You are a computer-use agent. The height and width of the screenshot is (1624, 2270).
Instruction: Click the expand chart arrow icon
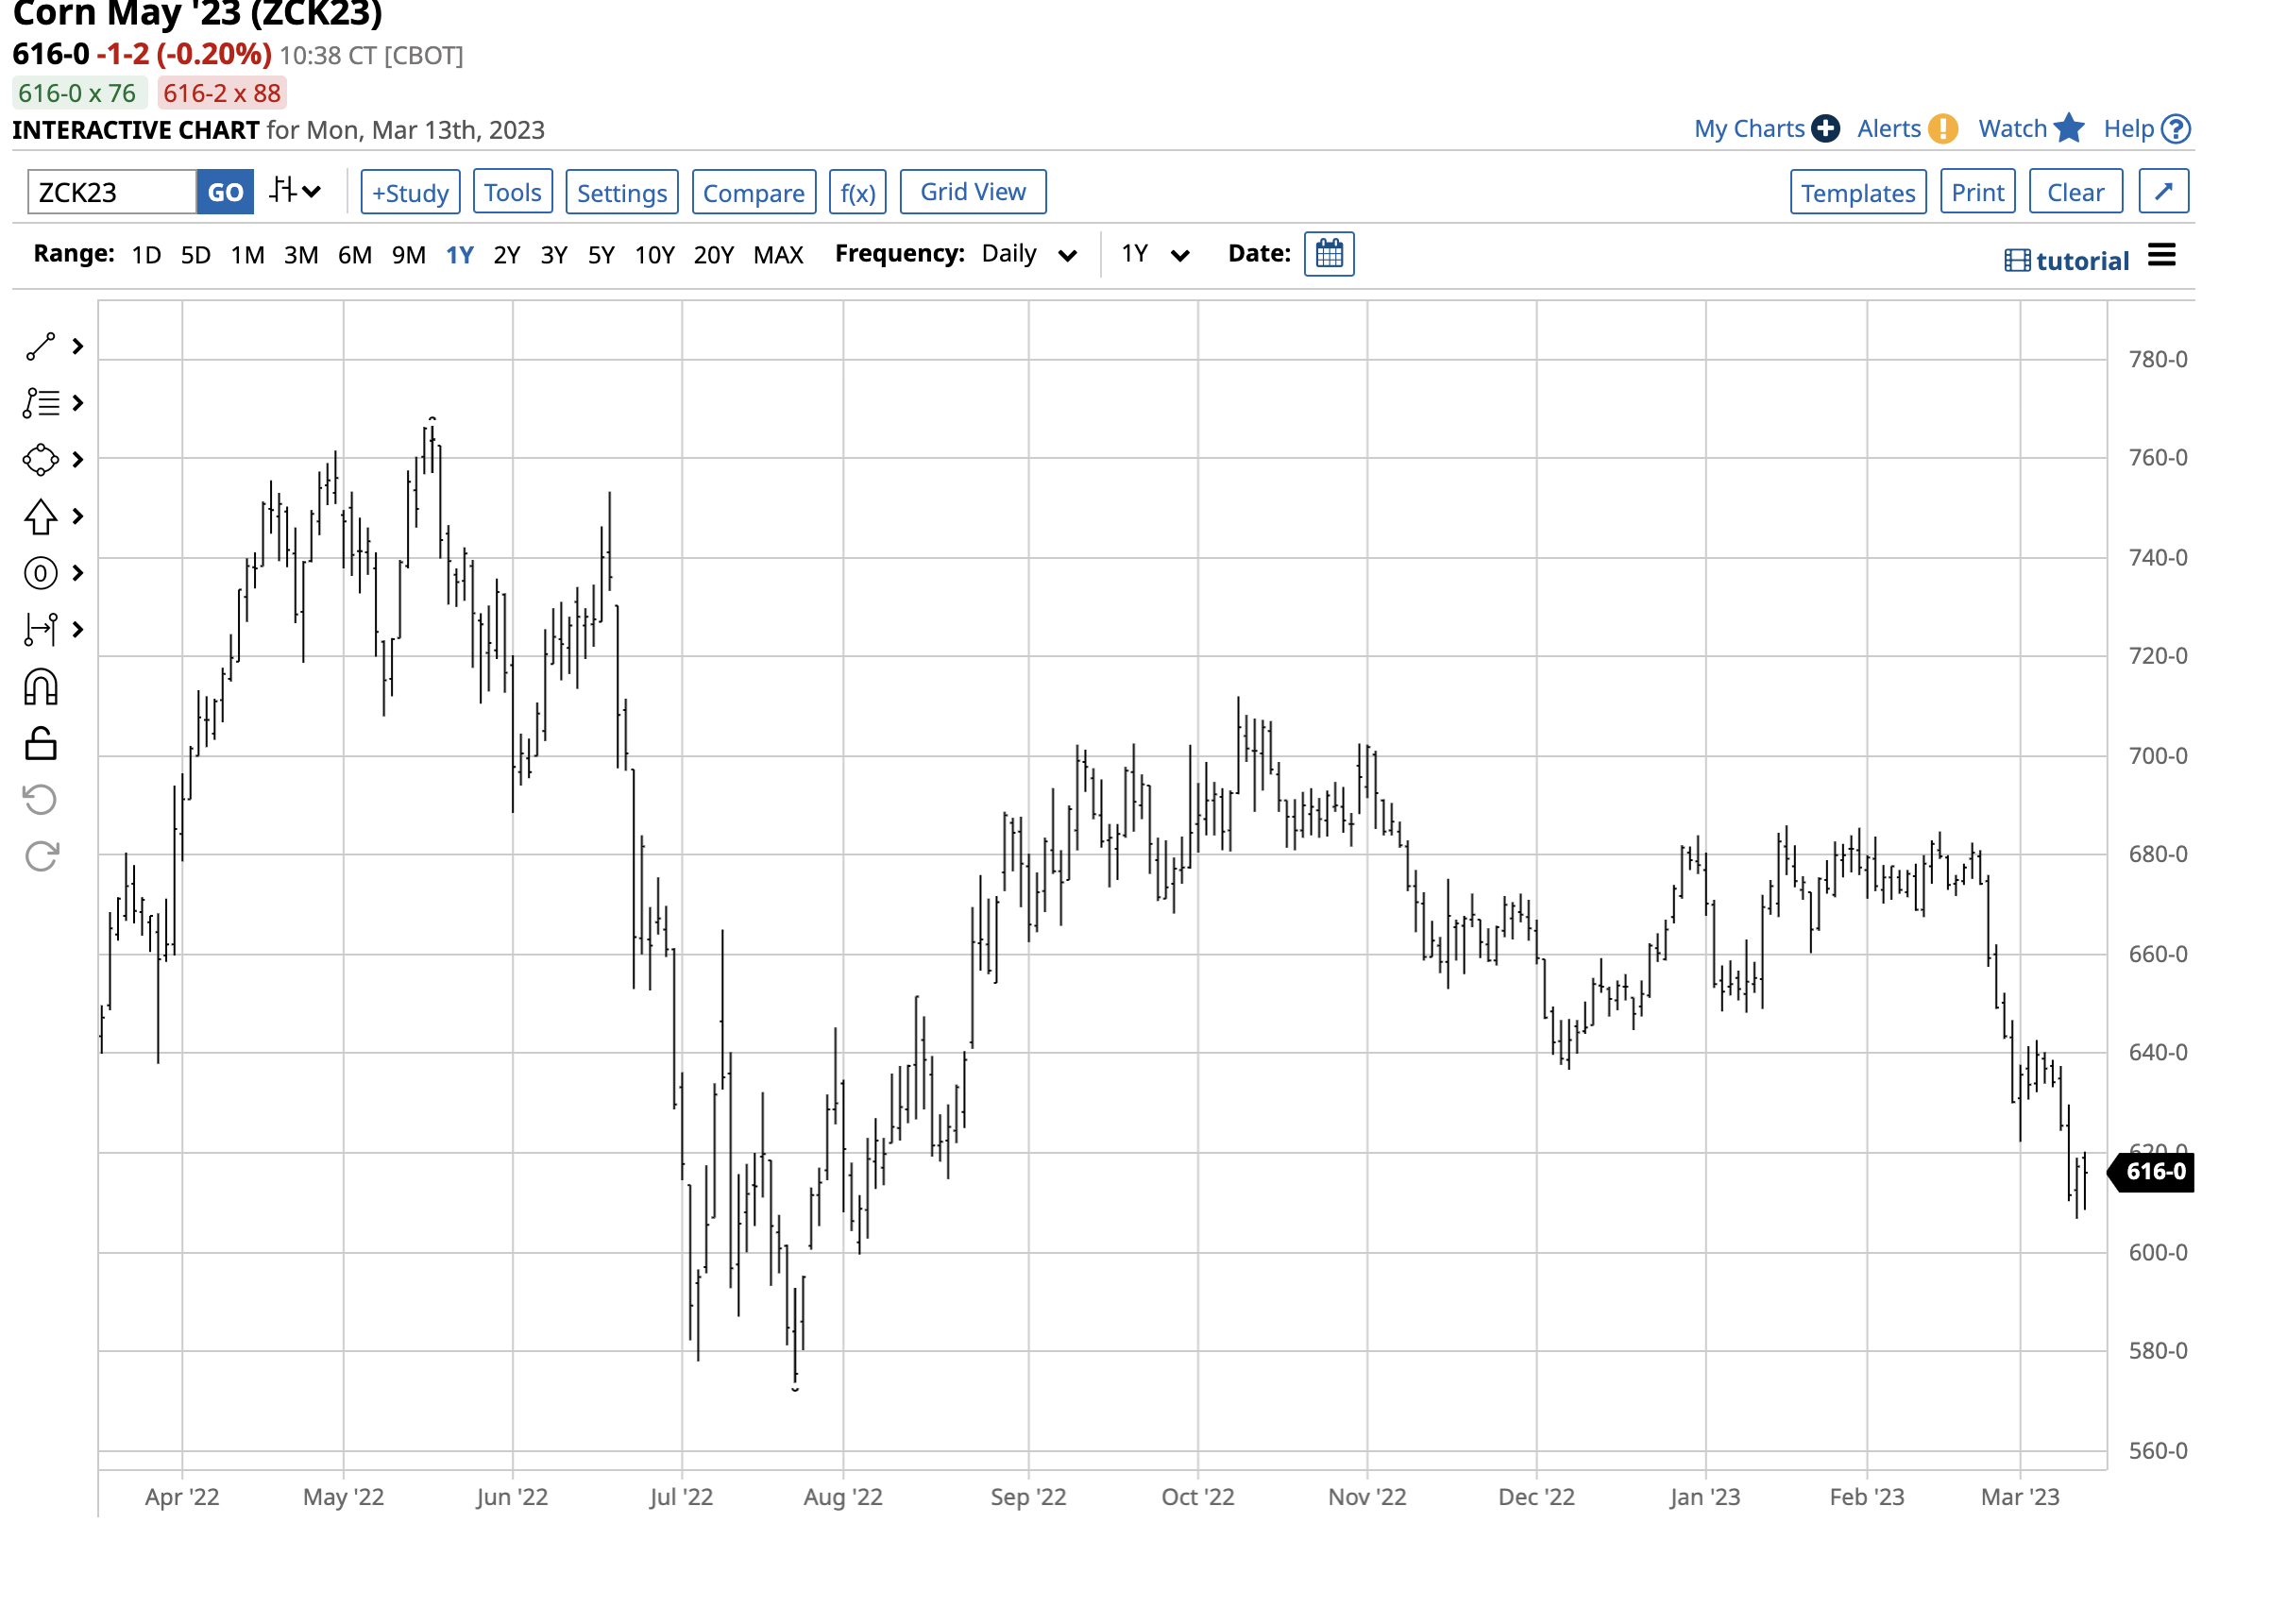(2163, 192)
